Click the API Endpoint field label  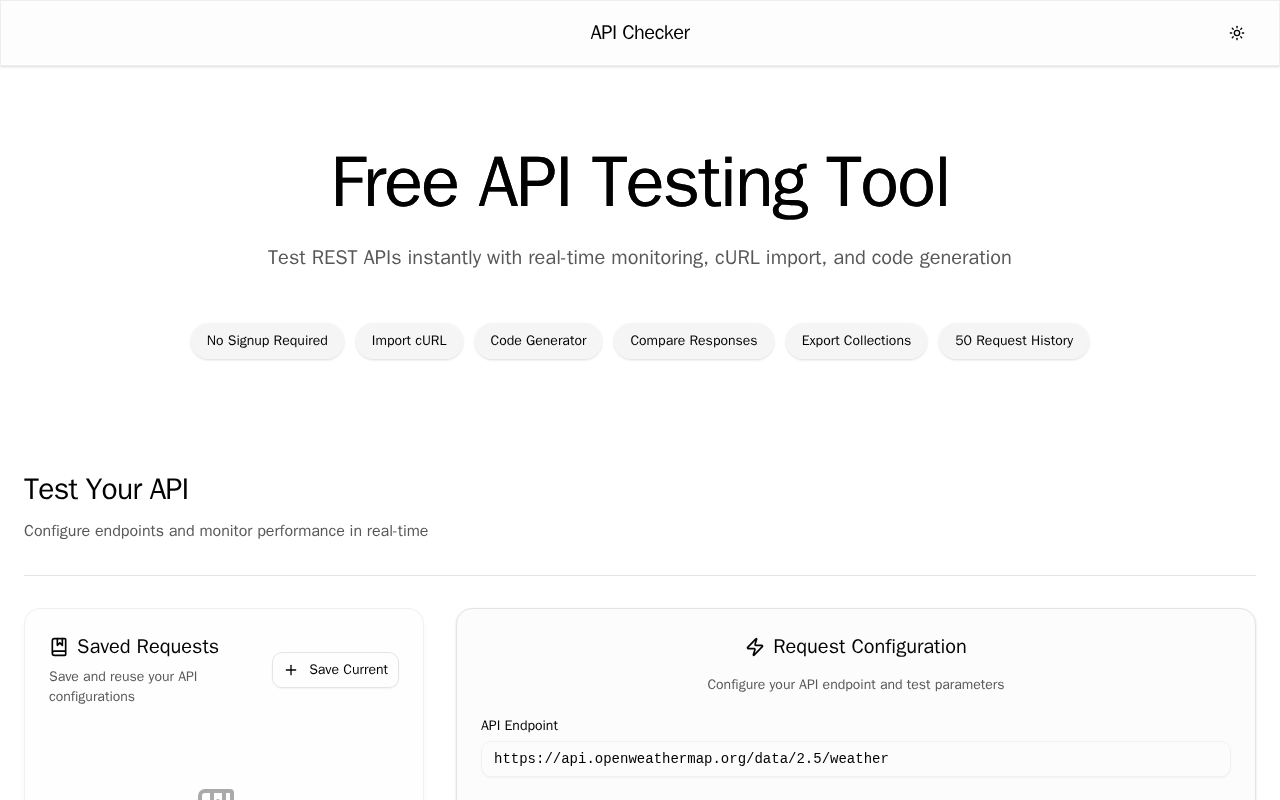(519, 726)
